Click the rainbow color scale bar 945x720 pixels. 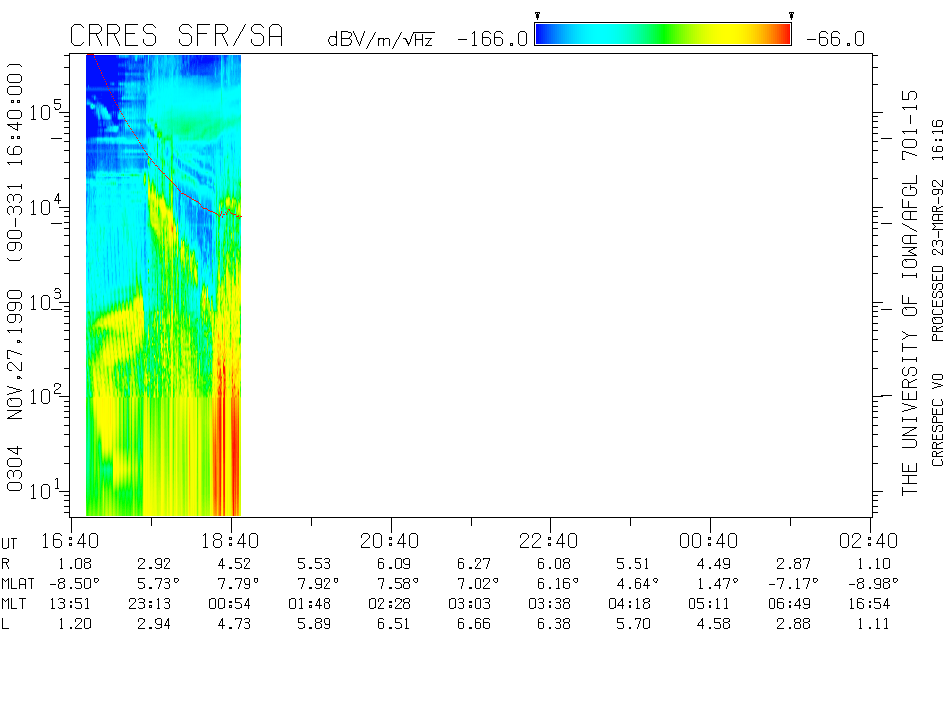tap(663, 35)
